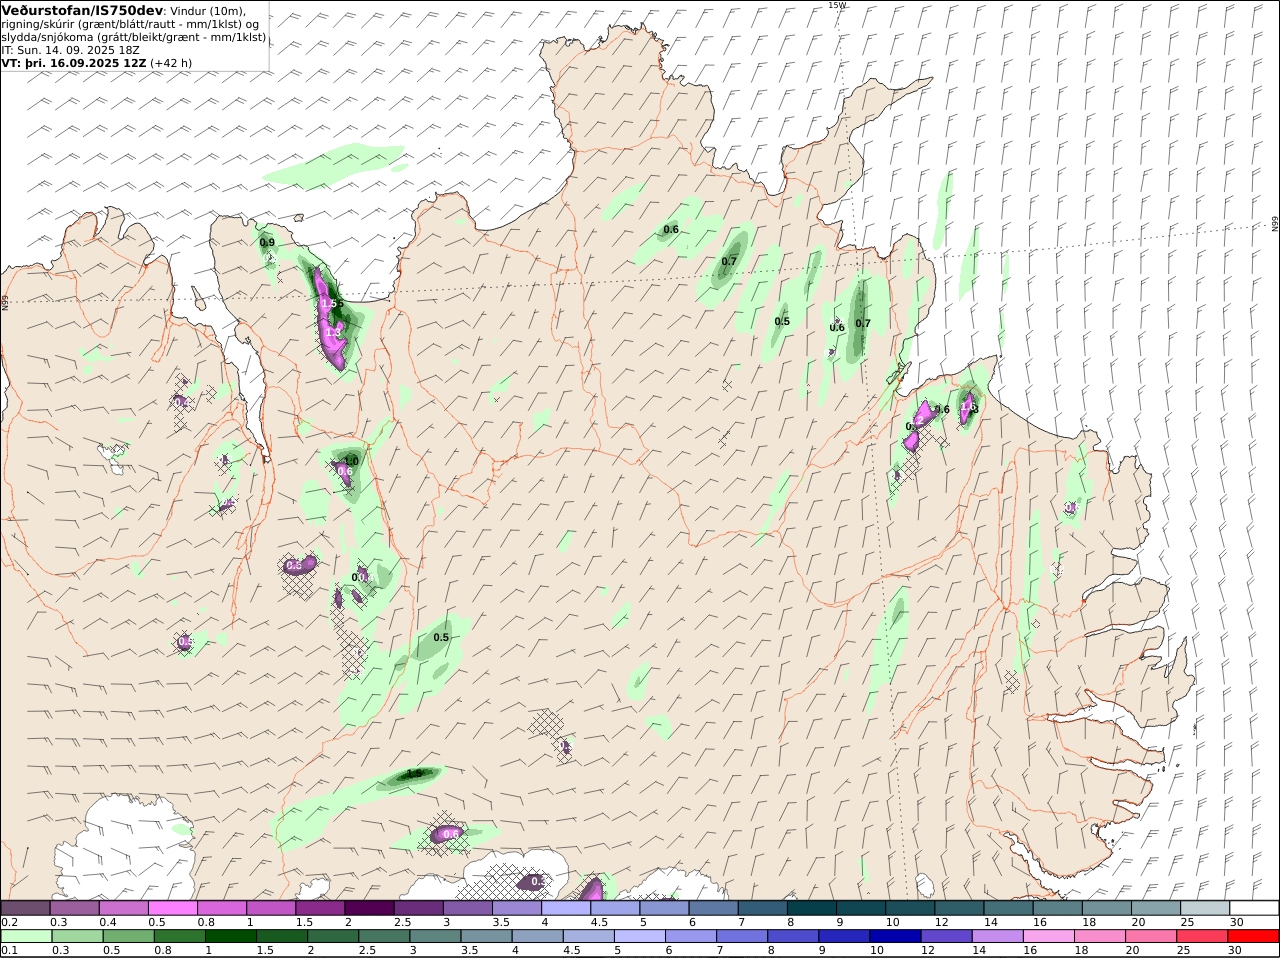
Task: Pick the rain legend swatch between 0.1 and 0.3
Action: (x=25, y=936)
